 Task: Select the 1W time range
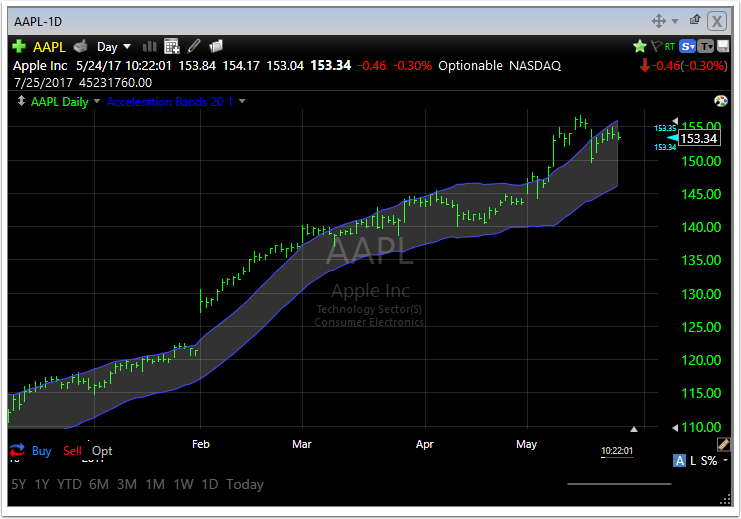[183, 484]
